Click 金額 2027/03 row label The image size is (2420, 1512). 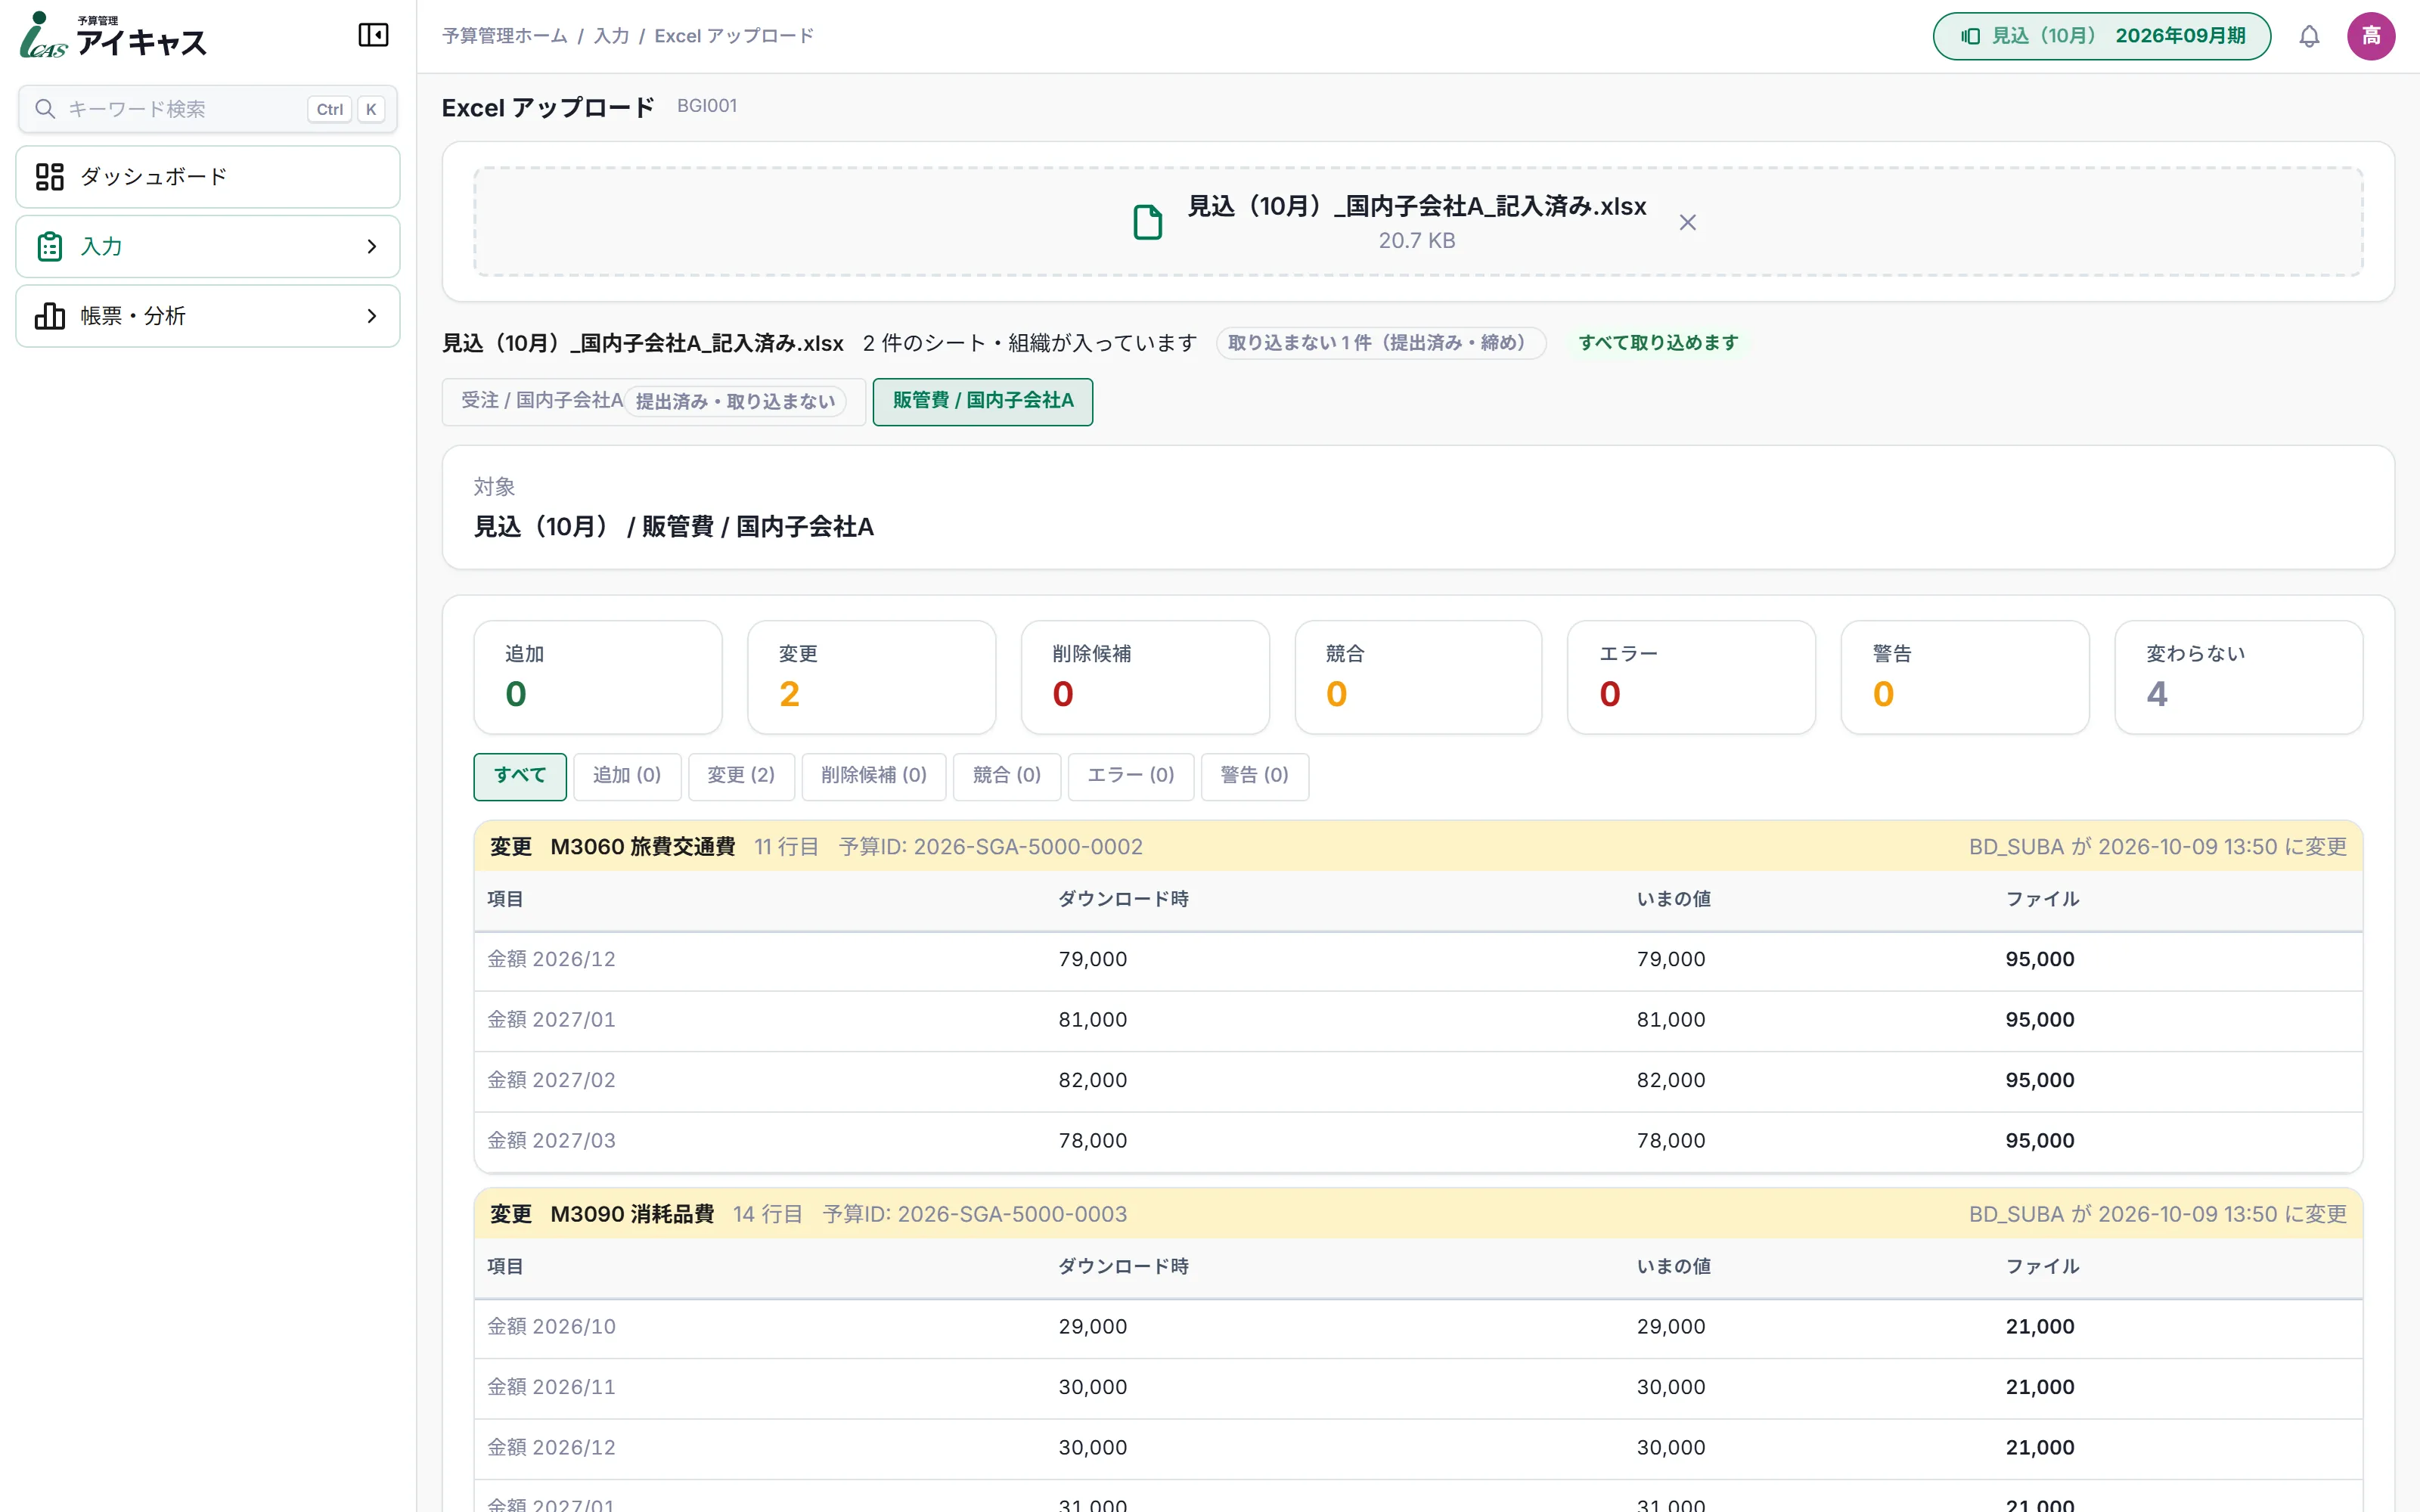click(x=551, y=1142)
